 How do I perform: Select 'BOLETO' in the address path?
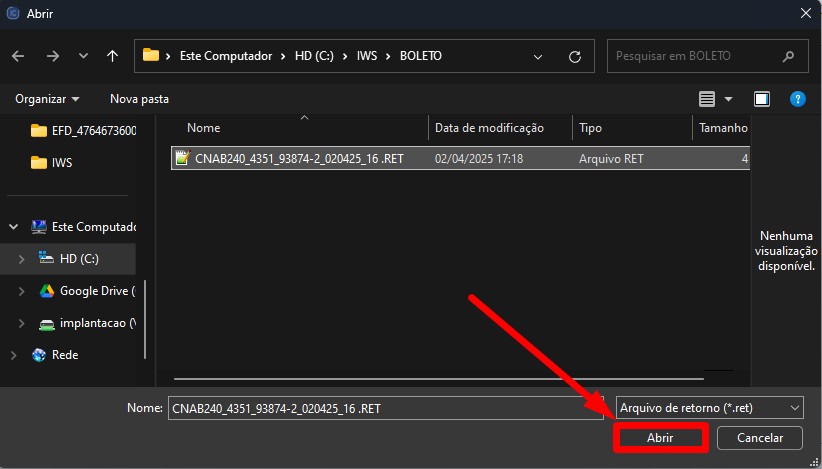[x=420, y=56]
